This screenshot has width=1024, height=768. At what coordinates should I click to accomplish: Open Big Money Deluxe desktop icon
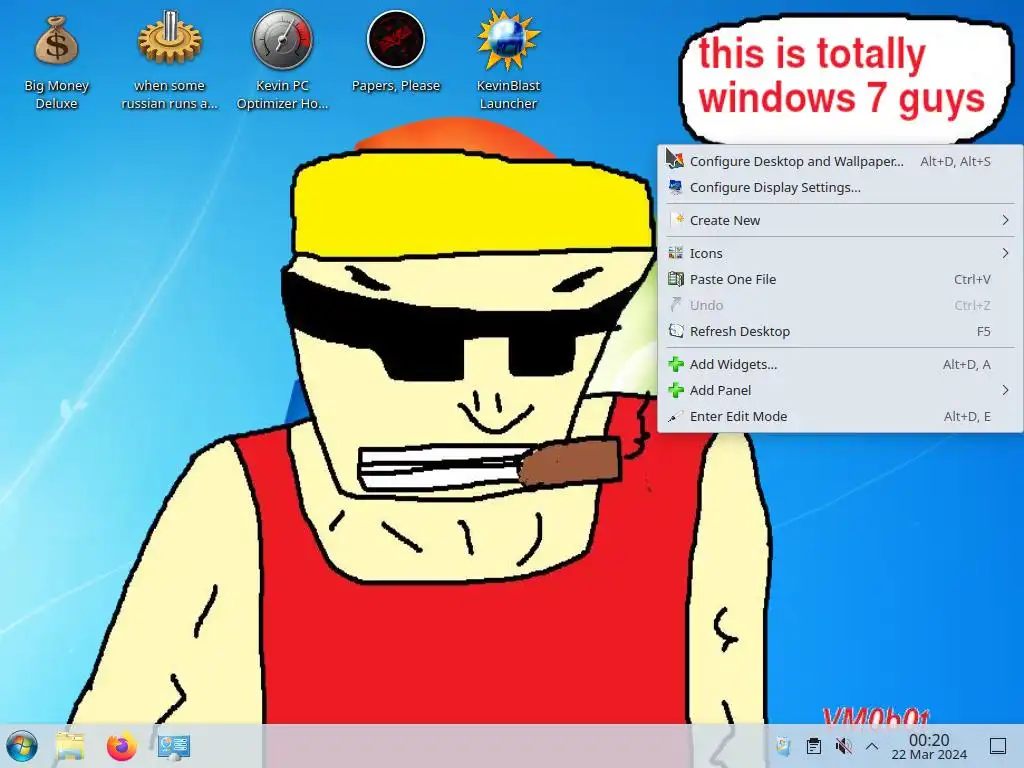point(56,62)
